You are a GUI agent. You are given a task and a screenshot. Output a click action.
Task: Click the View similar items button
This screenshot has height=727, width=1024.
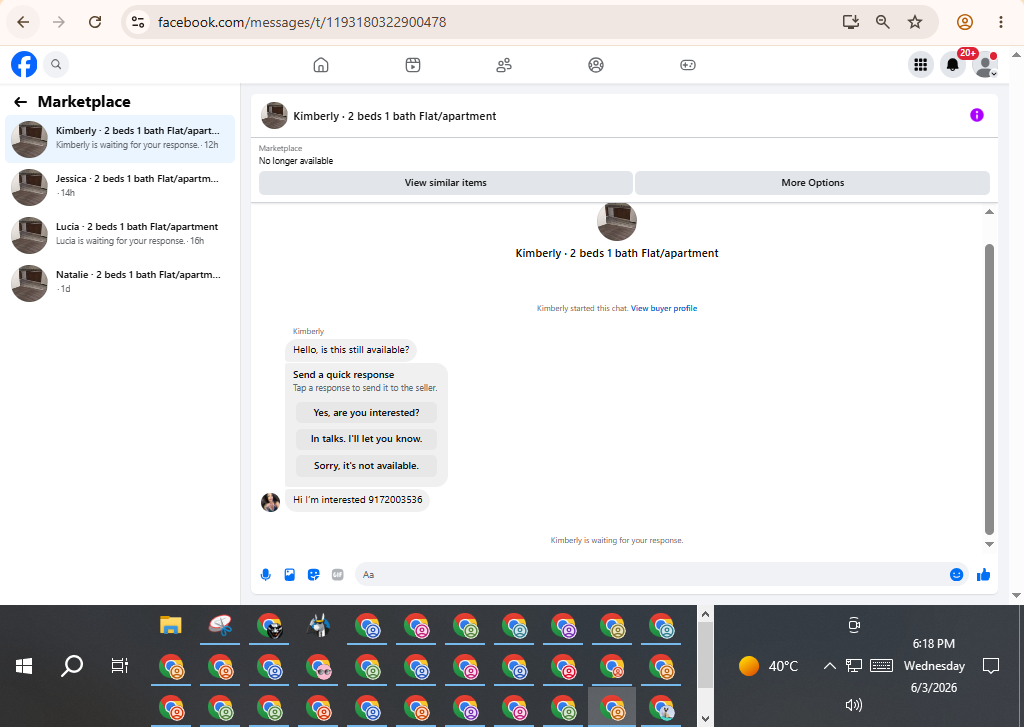coord(445,183)
